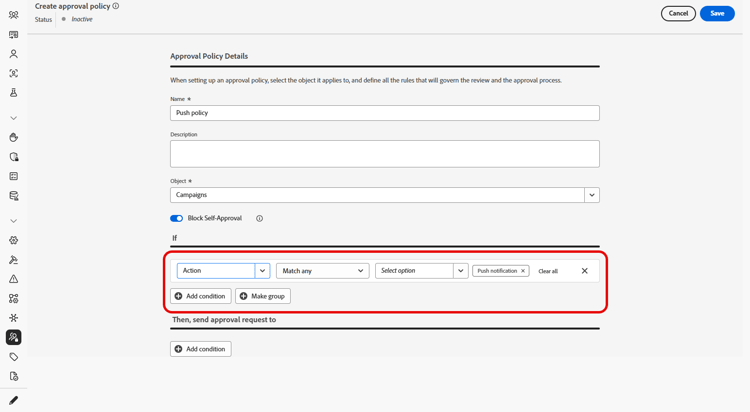This screenshot has height=412, width=750.
Task: Expand the Action field dropdown
Action: click(262, 271)
